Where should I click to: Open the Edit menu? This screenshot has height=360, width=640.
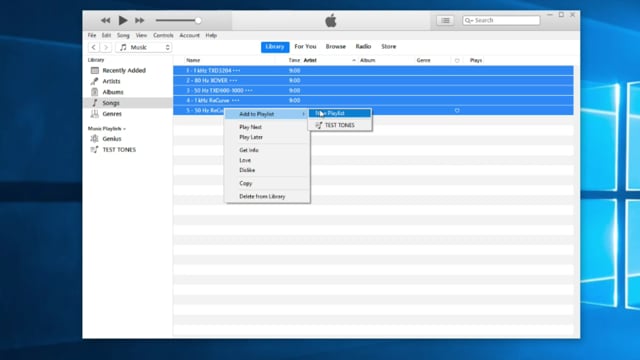pos(107,36)
